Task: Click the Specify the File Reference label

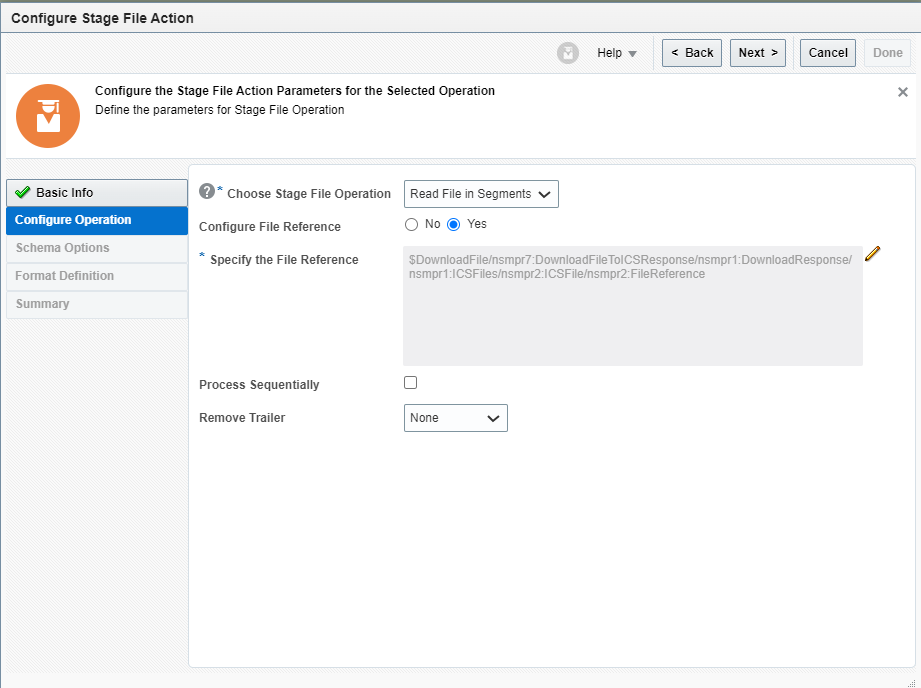Action: [x=284, y=260]
